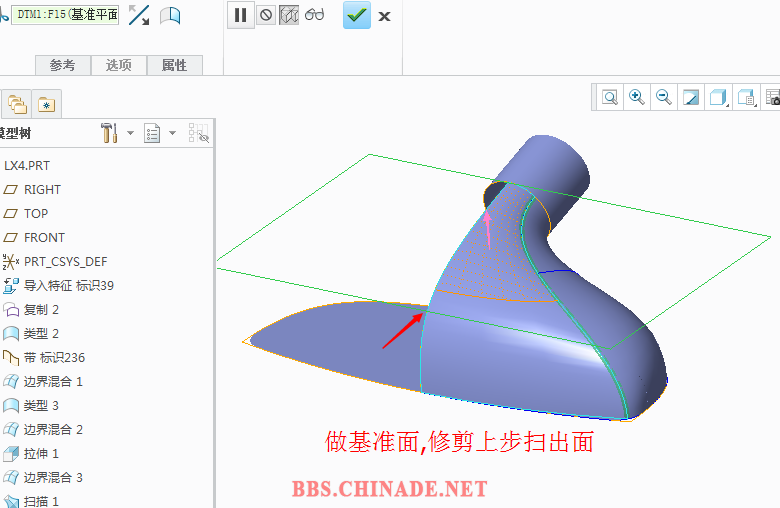Click the model tree show list icon
The image size is (780, 508).
point(152,133)
